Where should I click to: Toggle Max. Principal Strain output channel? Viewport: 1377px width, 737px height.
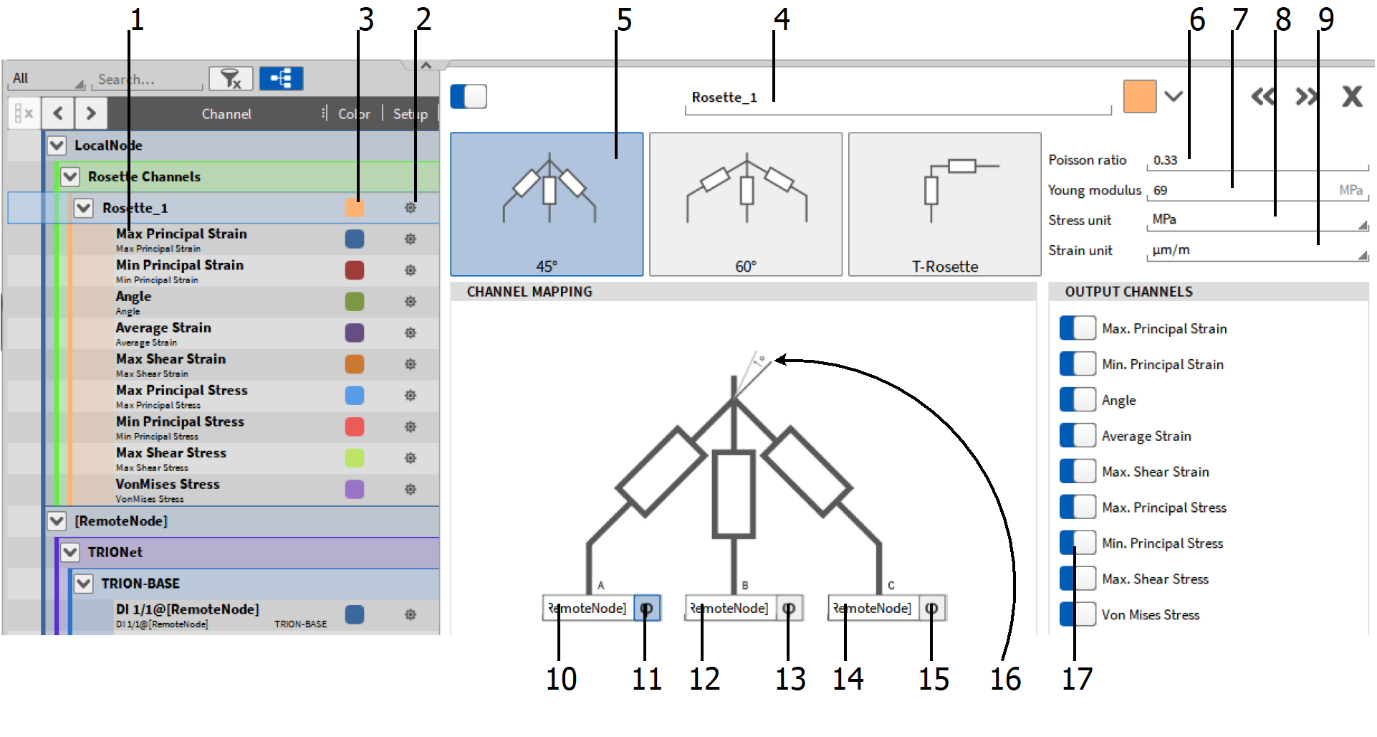click(x=1078, y=329)
